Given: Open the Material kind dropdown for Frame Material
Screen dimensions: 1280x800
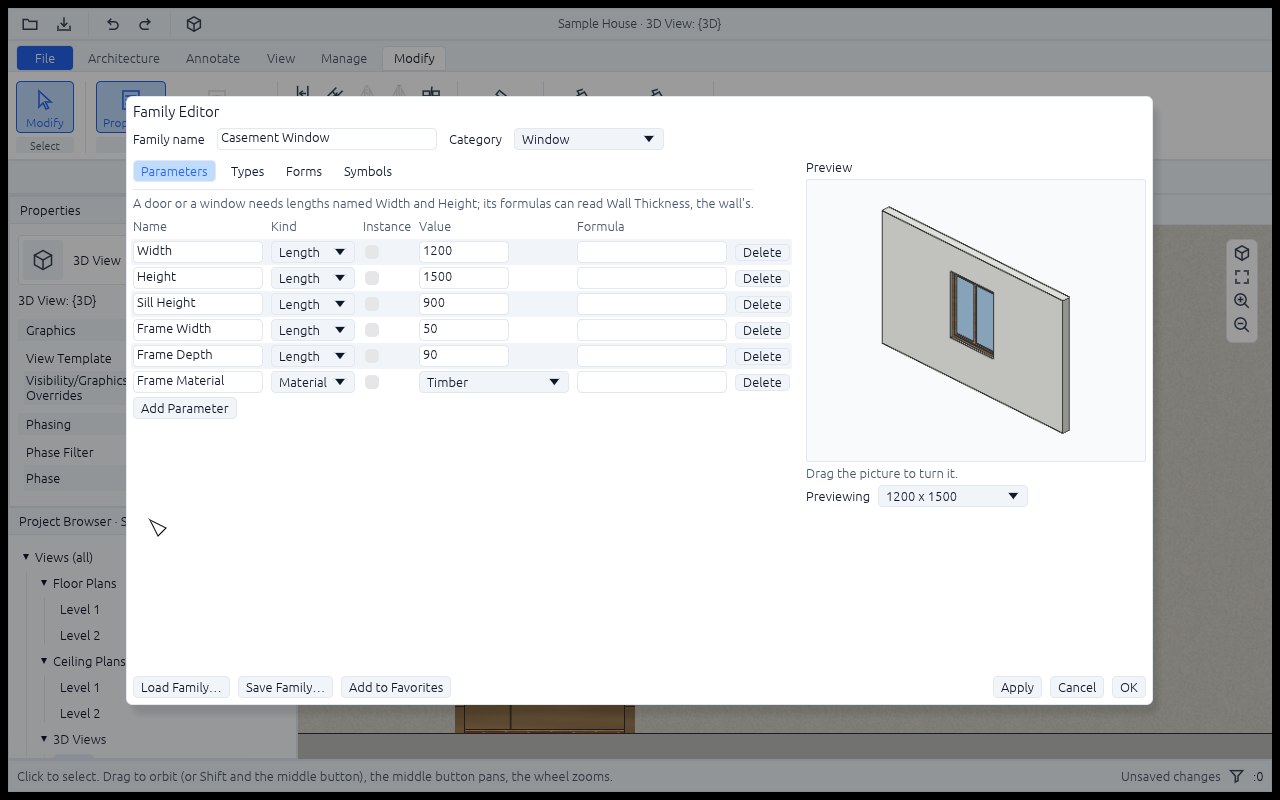Looking at the screenshot, I should click(x=313, y=382).
